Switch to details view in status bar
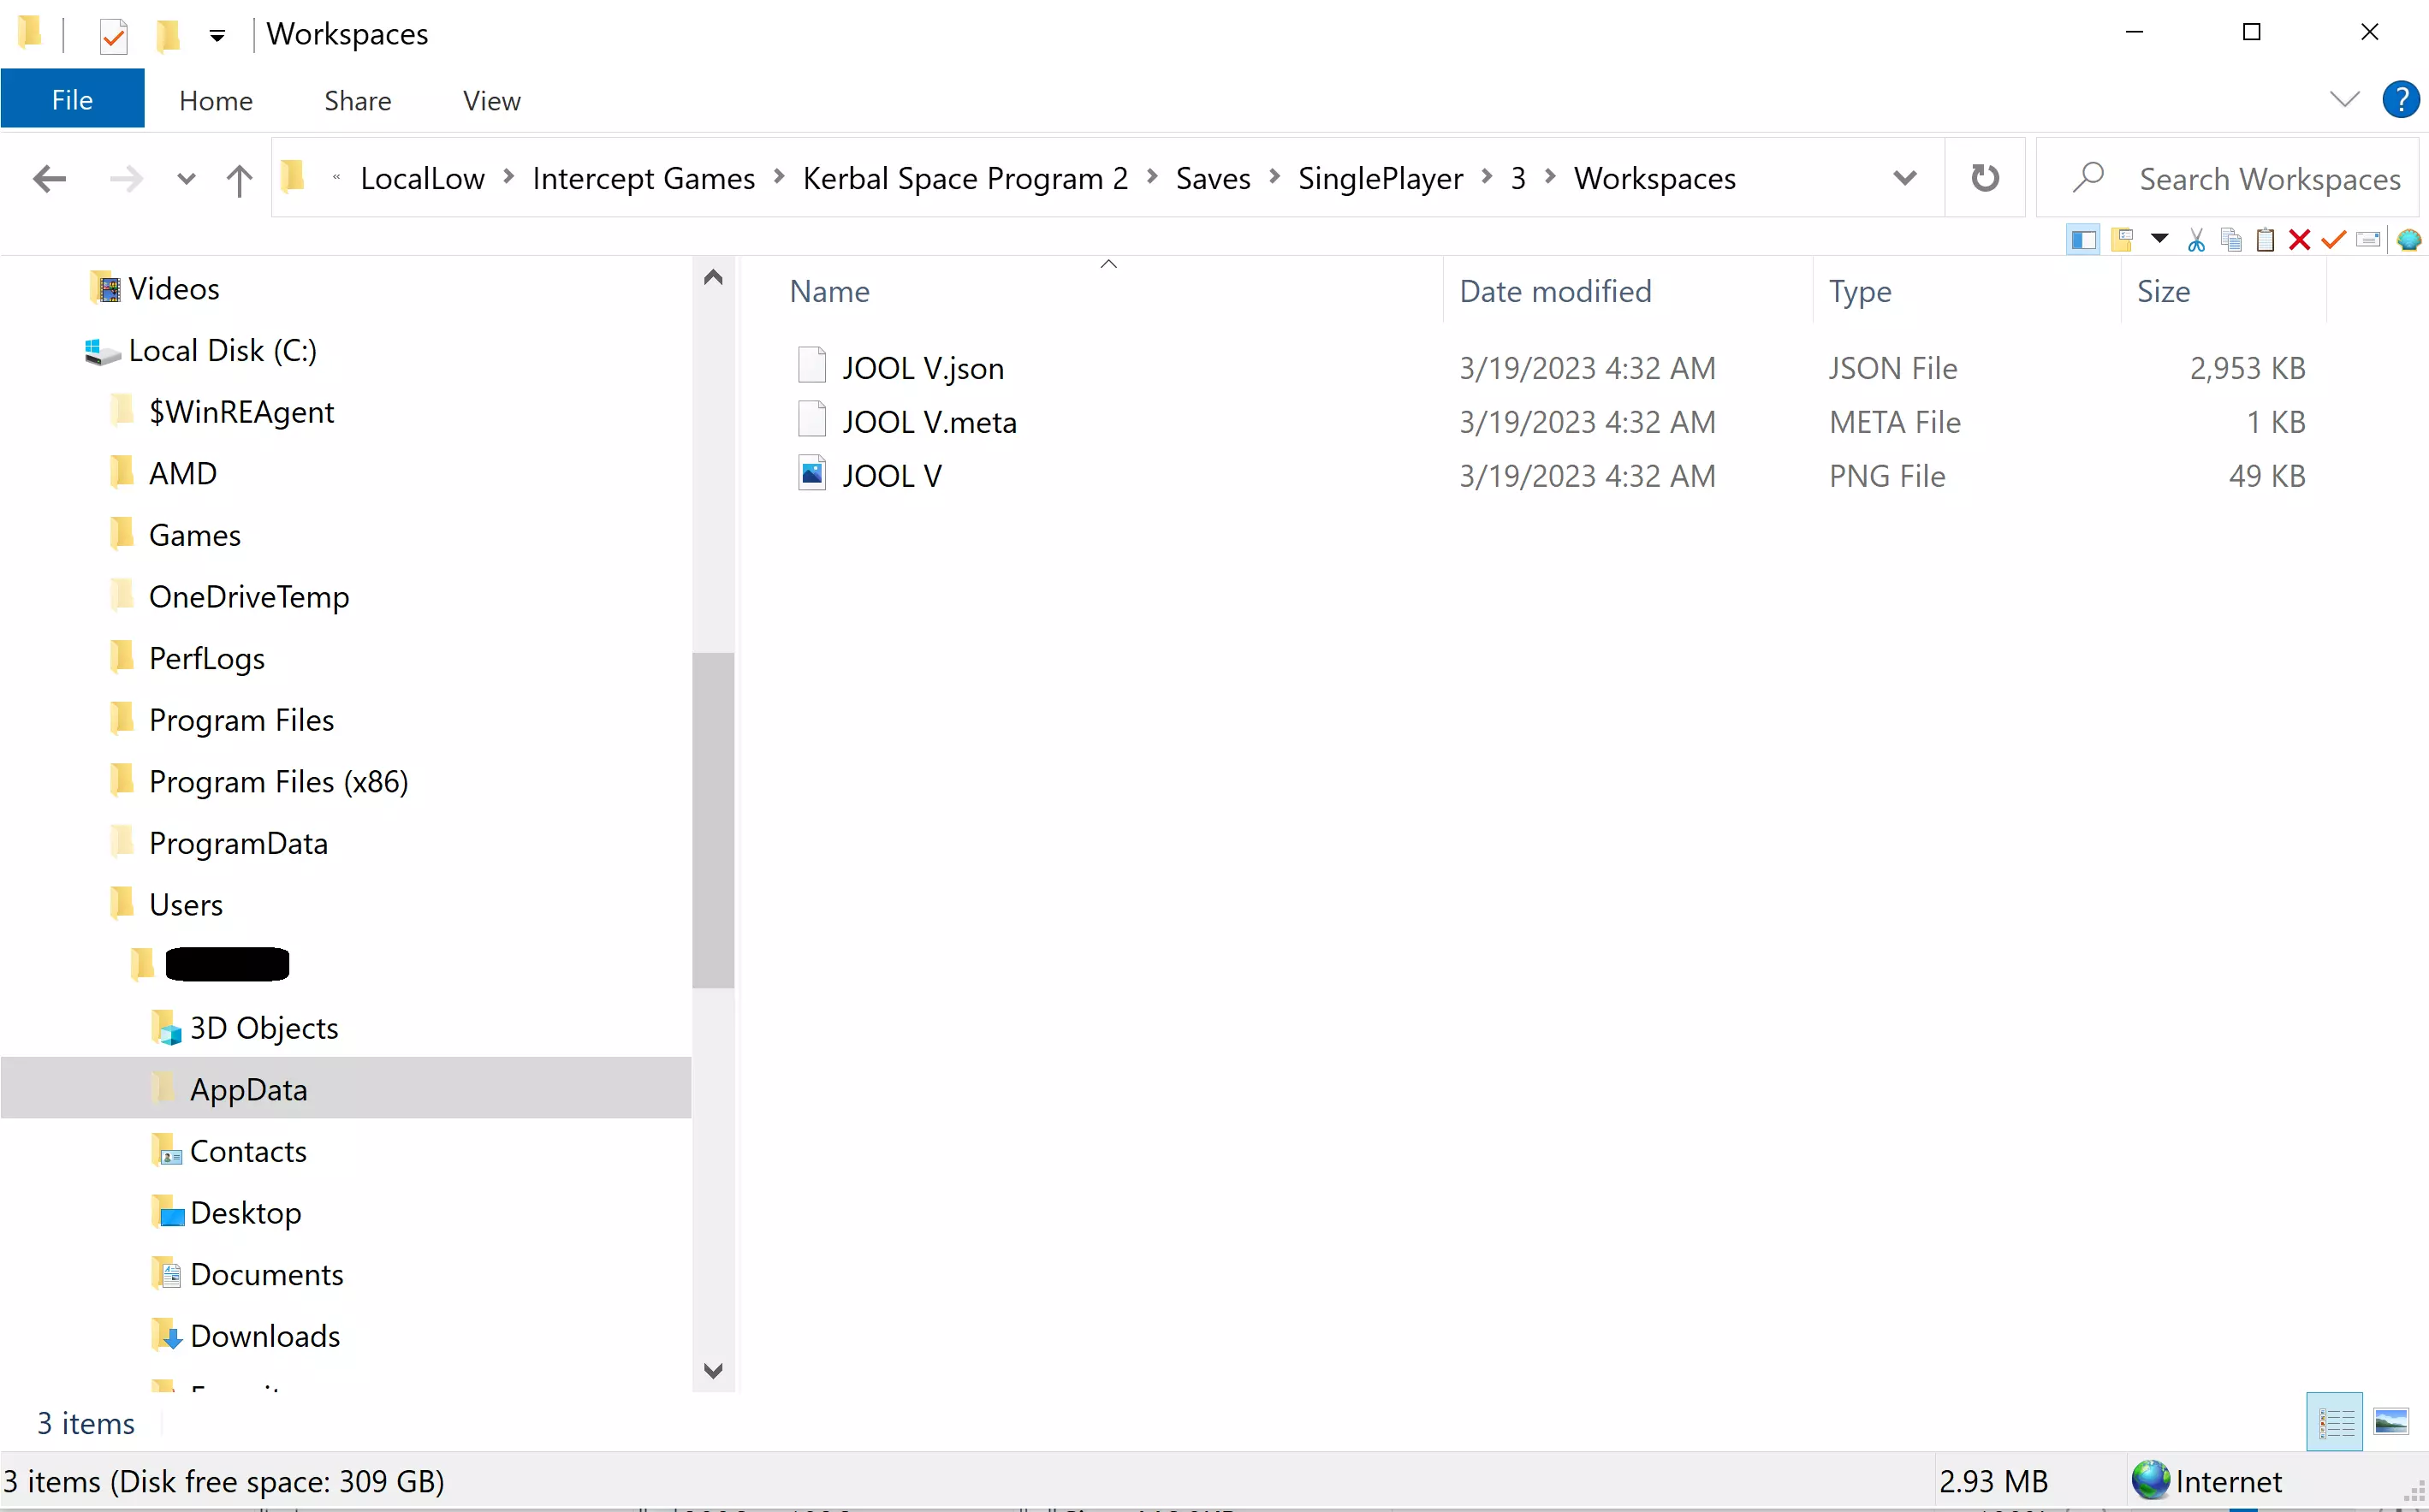 click(x=2335, y=1421)
